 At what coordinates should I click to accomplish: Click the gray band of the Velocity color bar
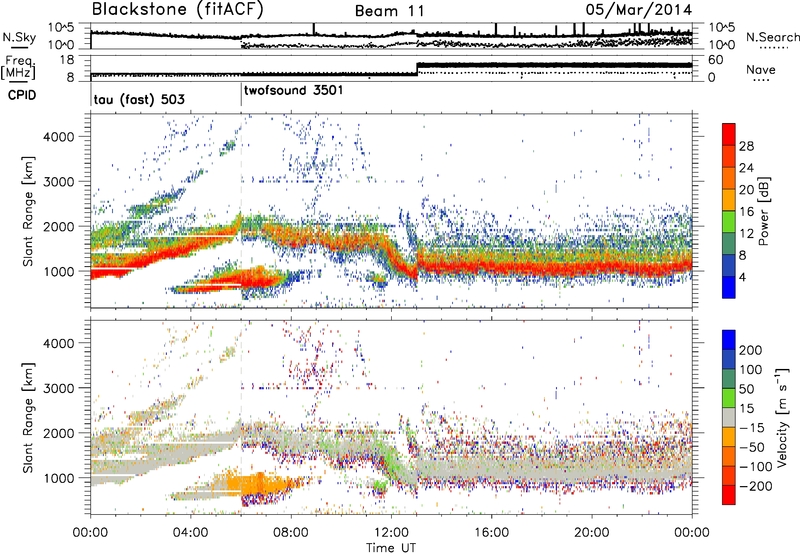(729, 417)
